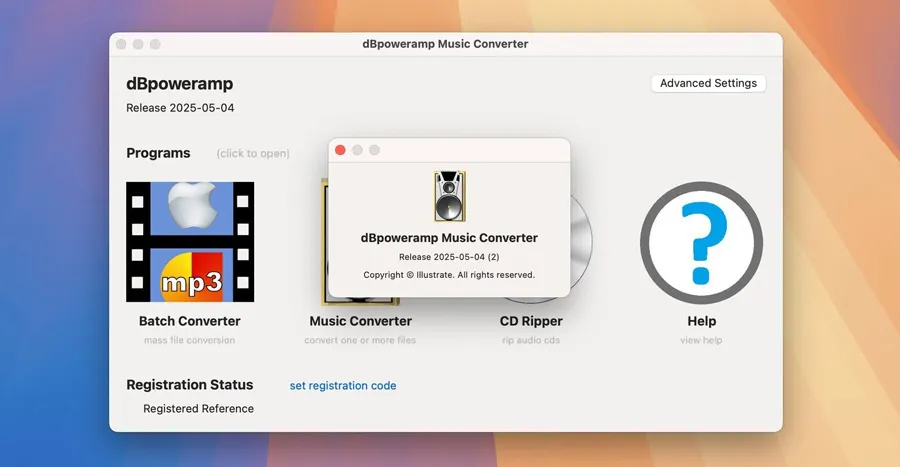Open the Advanced Settings button
Image resolution: width=900 pixels, height=467 pixels.
(x=708, y=83)
